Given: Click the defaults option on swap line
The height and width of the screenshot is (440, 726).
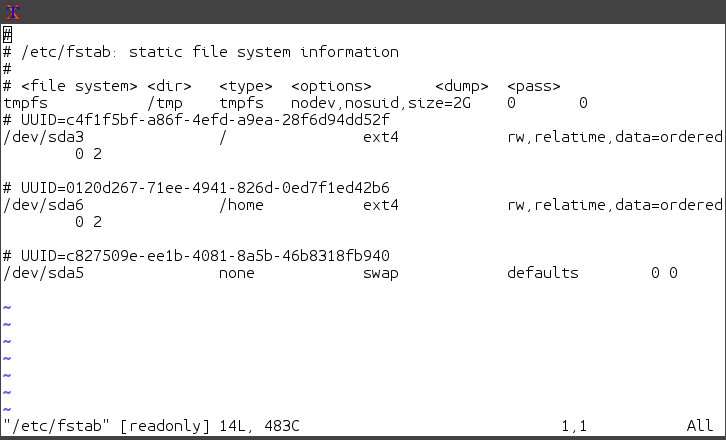Looking at the screenshot, I should click(543, 273).
